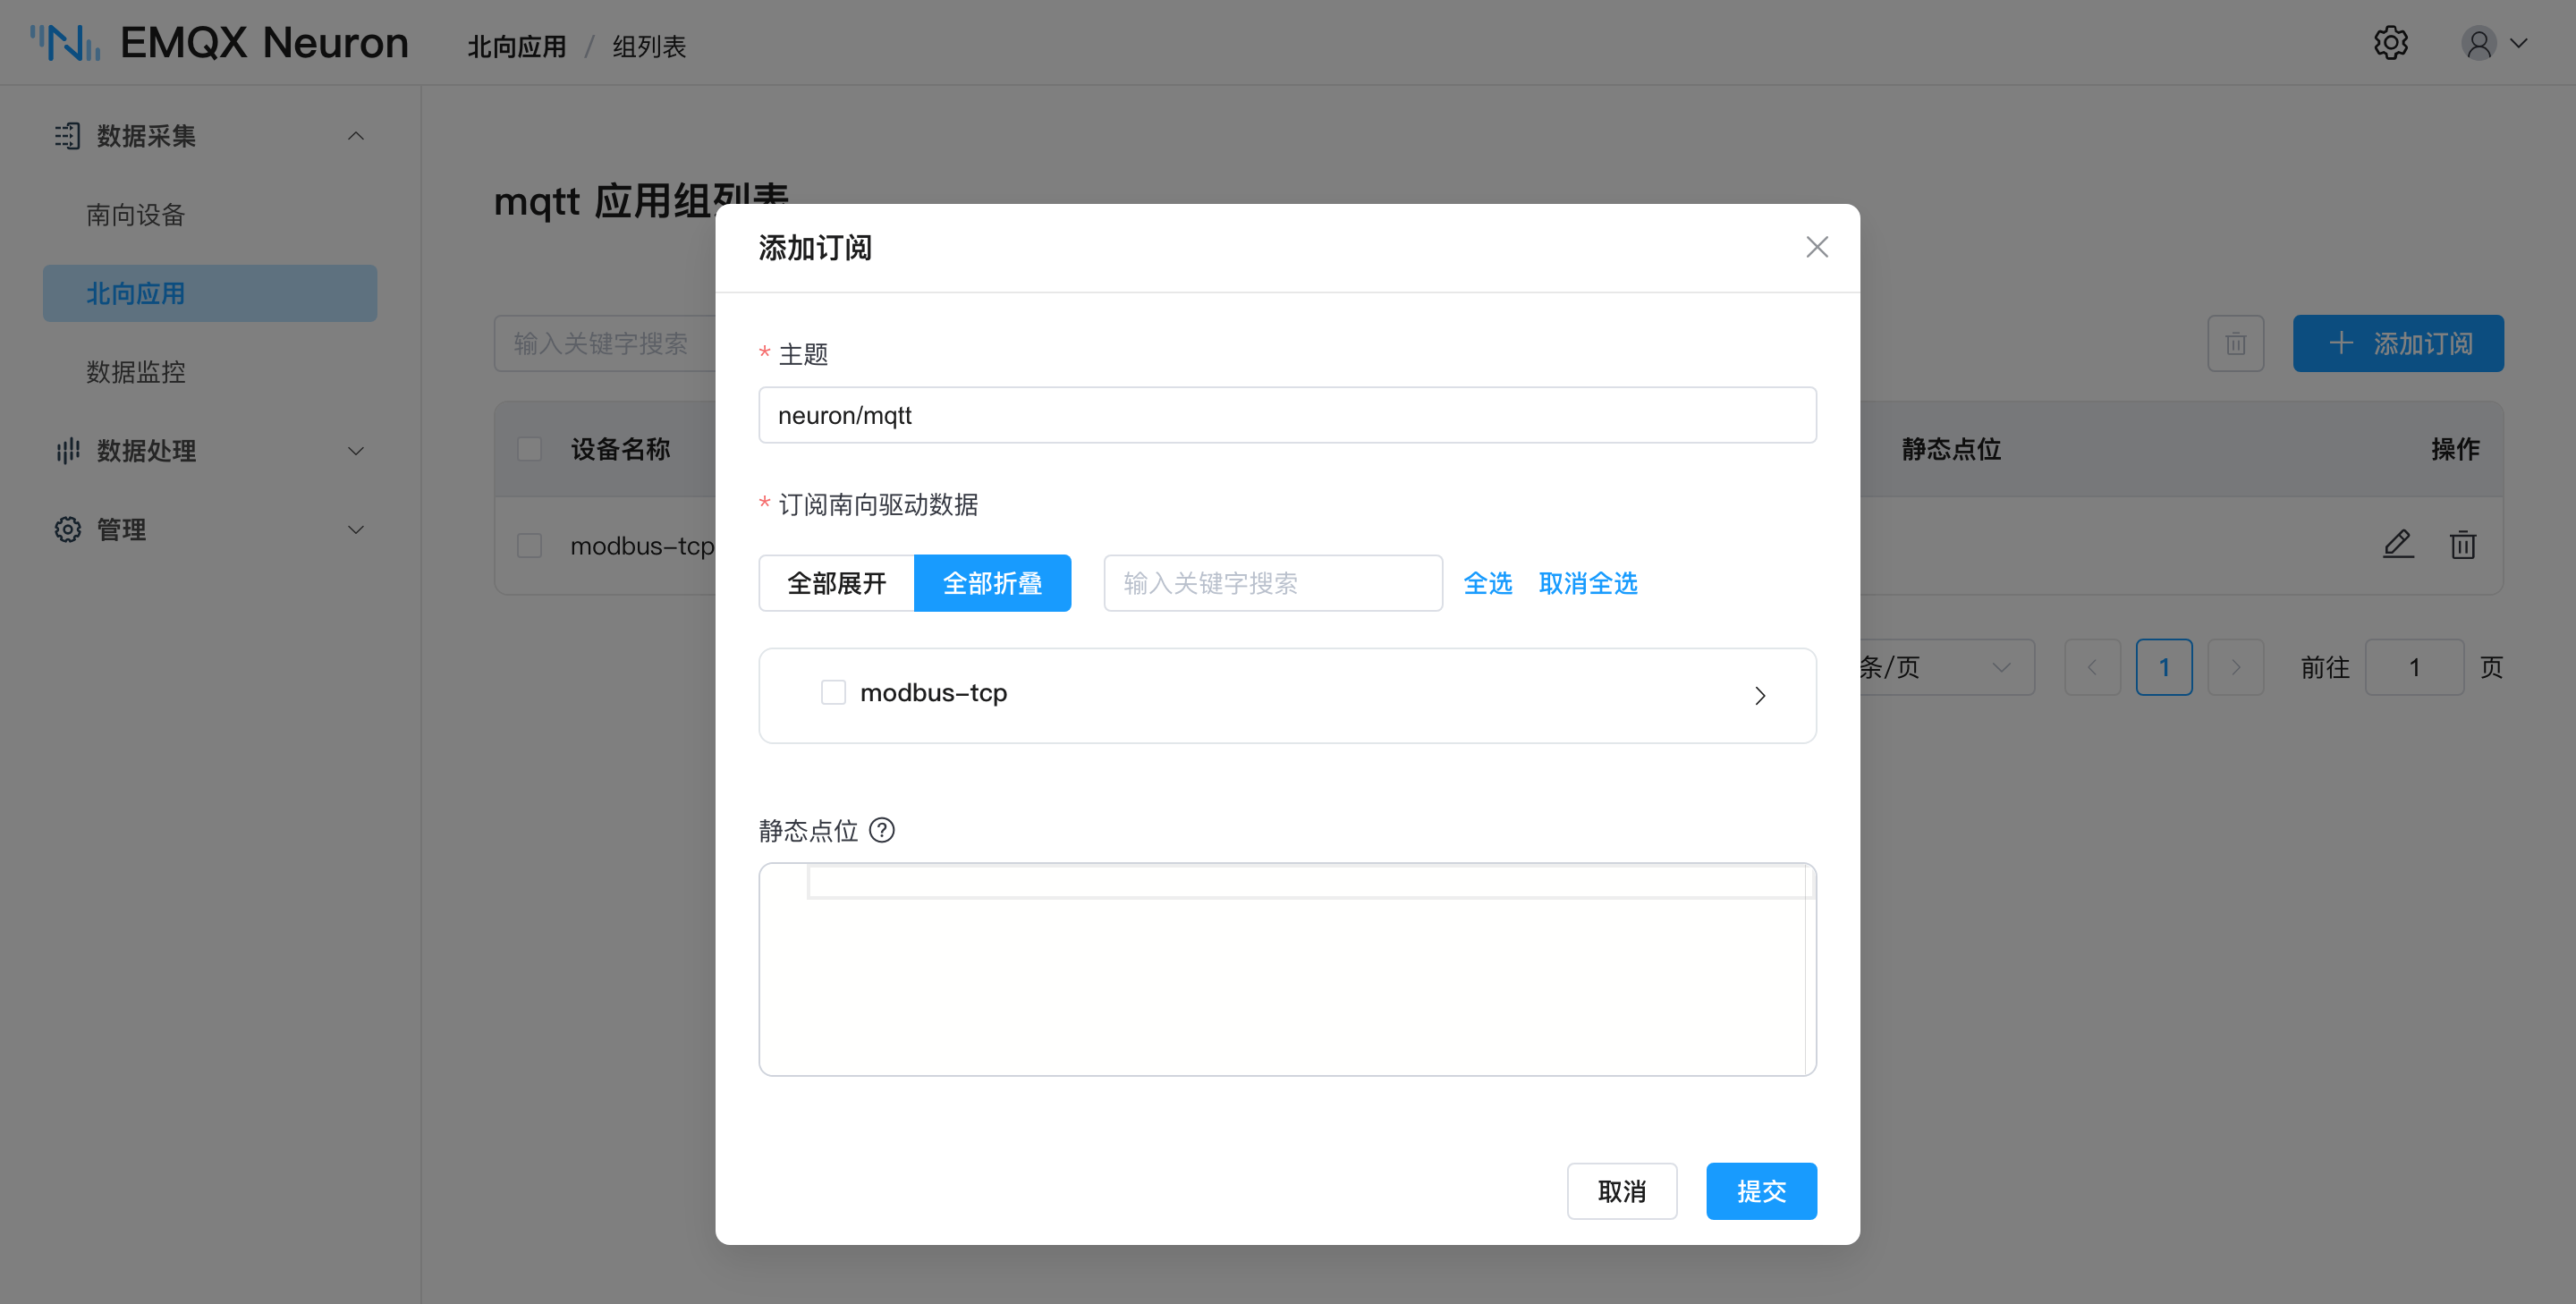Click the edit pencil icon in modbus-tcp row

[2397, 545]
